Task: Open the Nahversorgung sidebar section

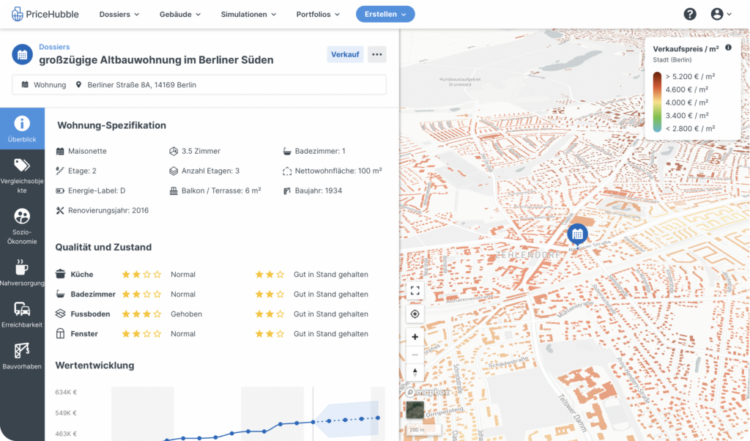Action: (x=21, y=274)
